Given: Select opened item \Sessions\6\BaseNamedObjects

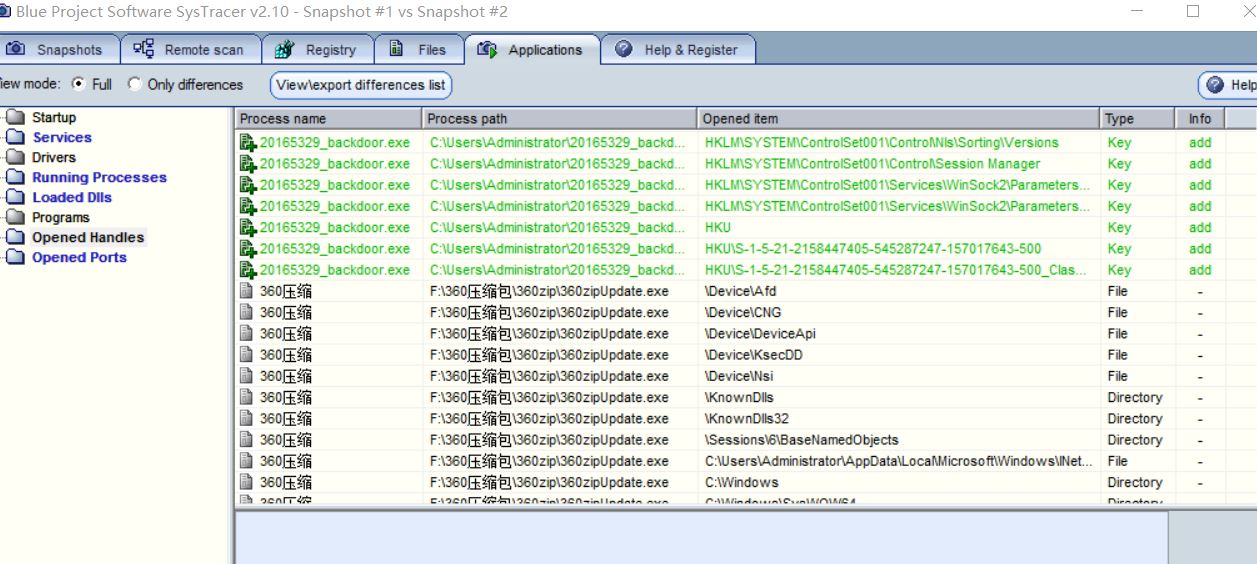Looking at the screenshot, I should point(801,440).
